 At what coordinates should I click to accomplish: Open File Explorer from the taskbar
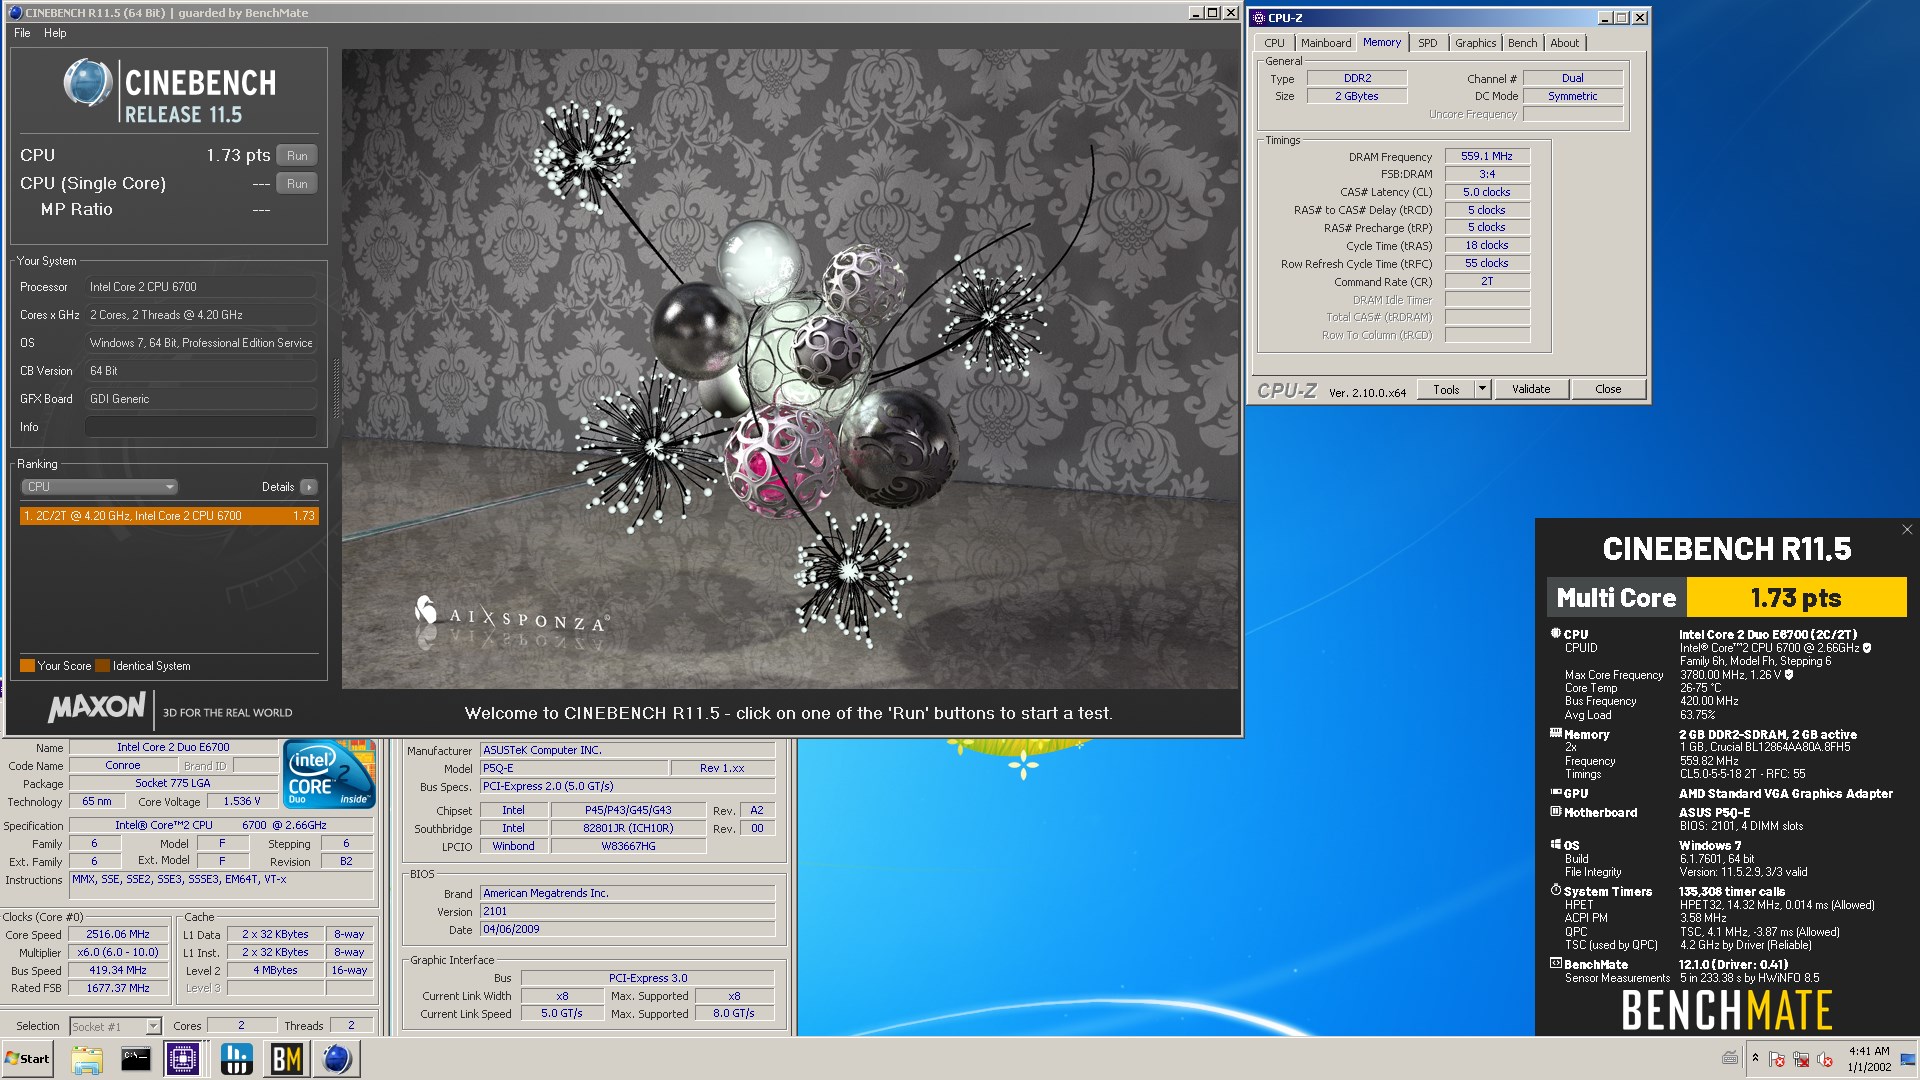pyautogui.click(x=87, y=1059)
